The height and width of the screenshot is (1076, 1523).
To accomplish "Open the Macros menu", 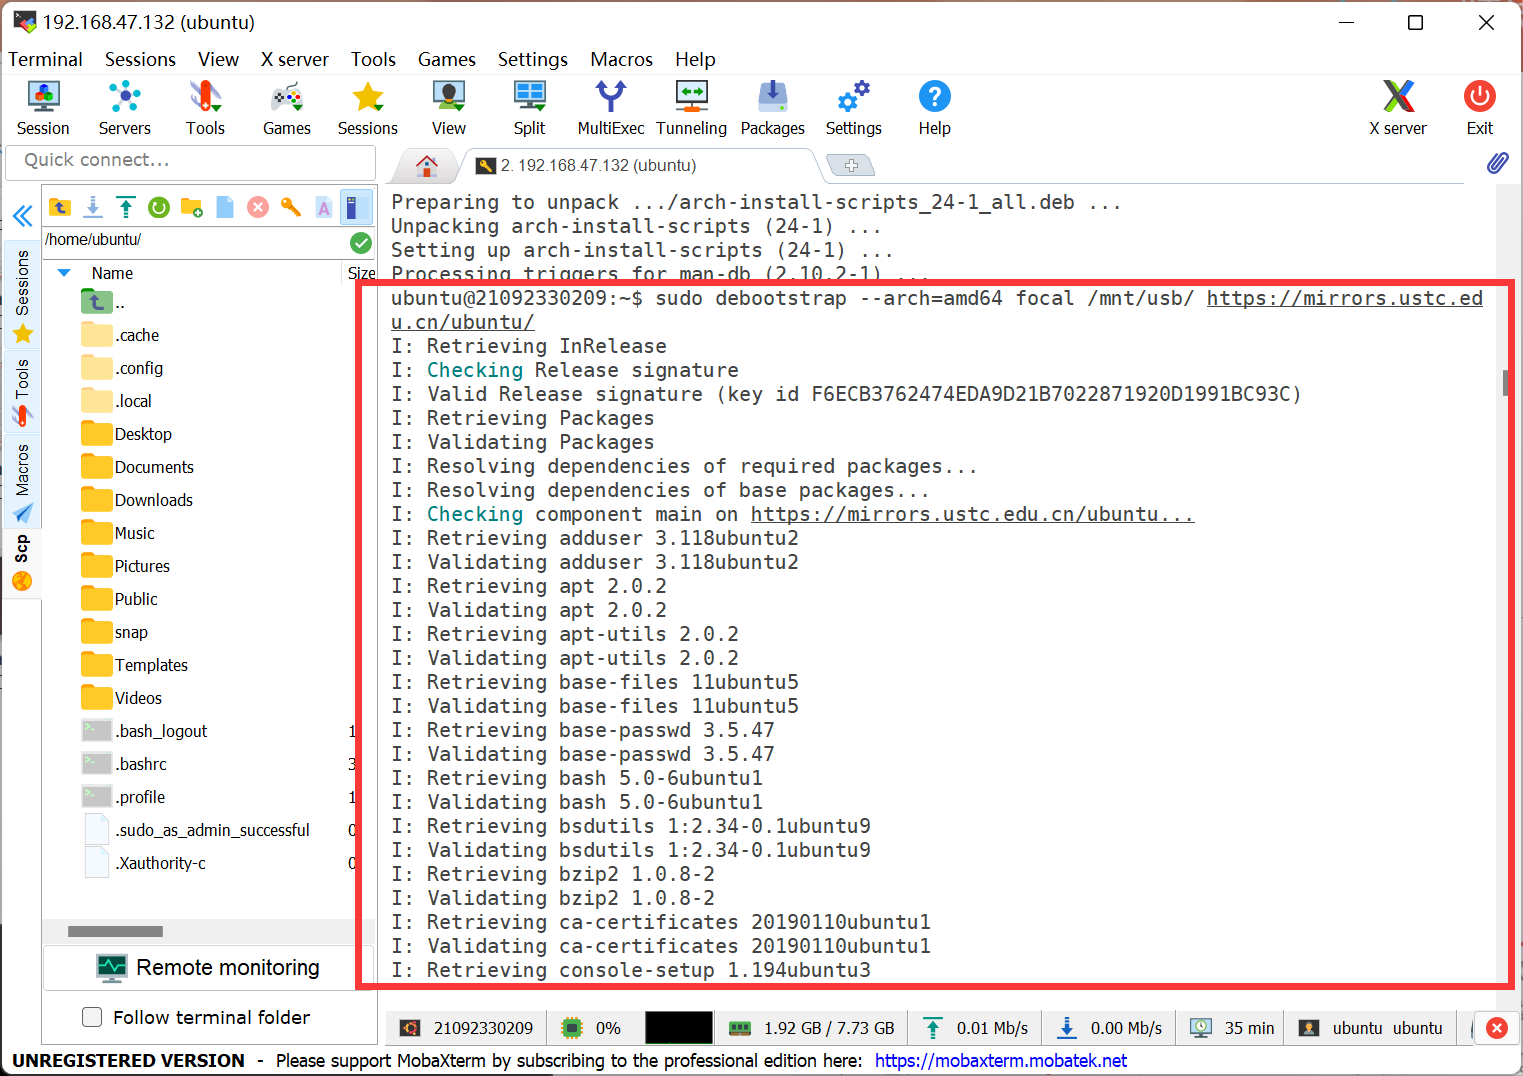I will pos(621,59).
